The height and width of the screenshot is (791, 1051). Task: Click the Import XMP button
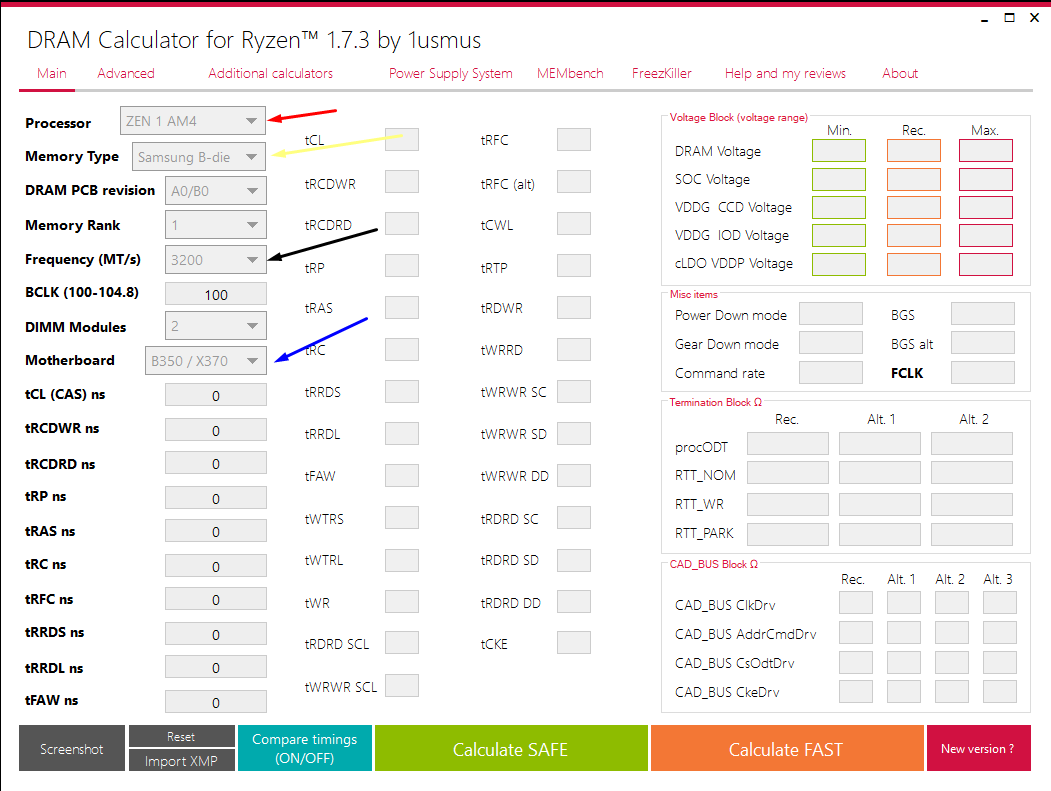coord(182,760)
